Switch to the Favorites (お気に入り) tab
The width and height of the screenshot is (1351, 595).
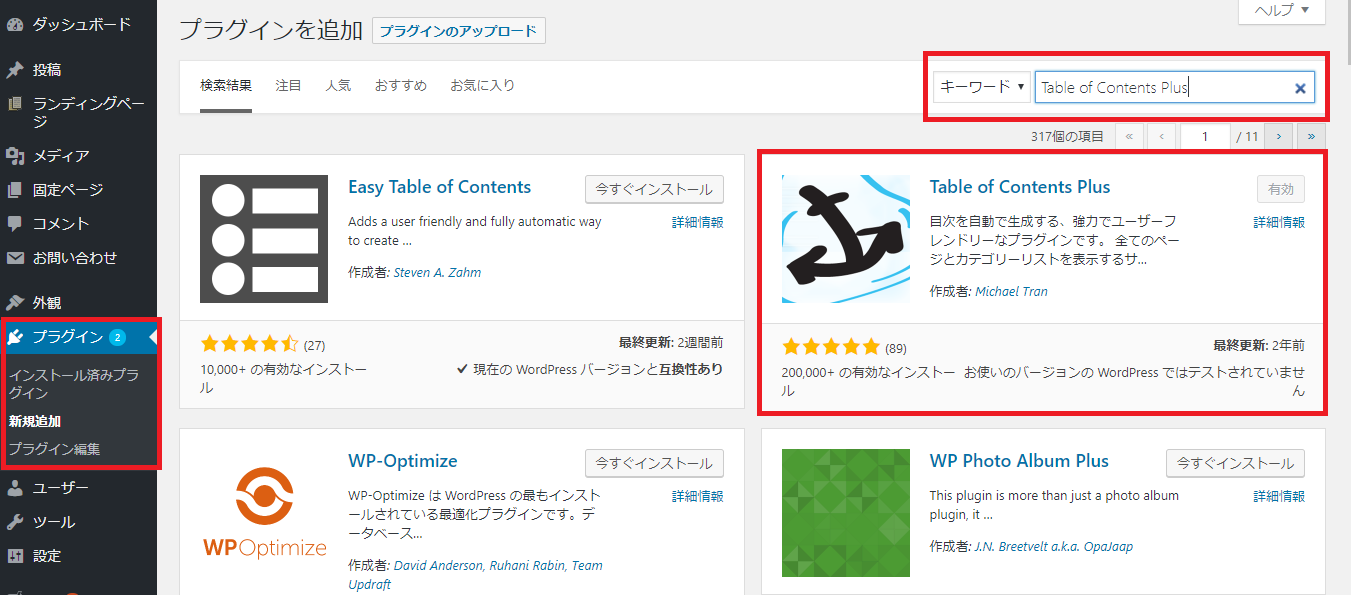click(482, 86)
